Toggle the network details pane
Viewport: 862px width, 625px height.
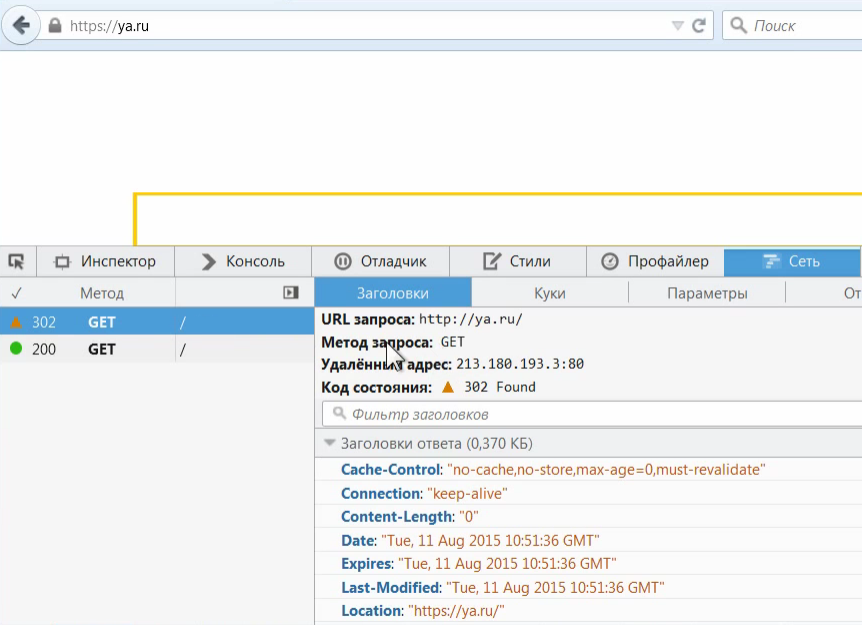click(291, 293)
